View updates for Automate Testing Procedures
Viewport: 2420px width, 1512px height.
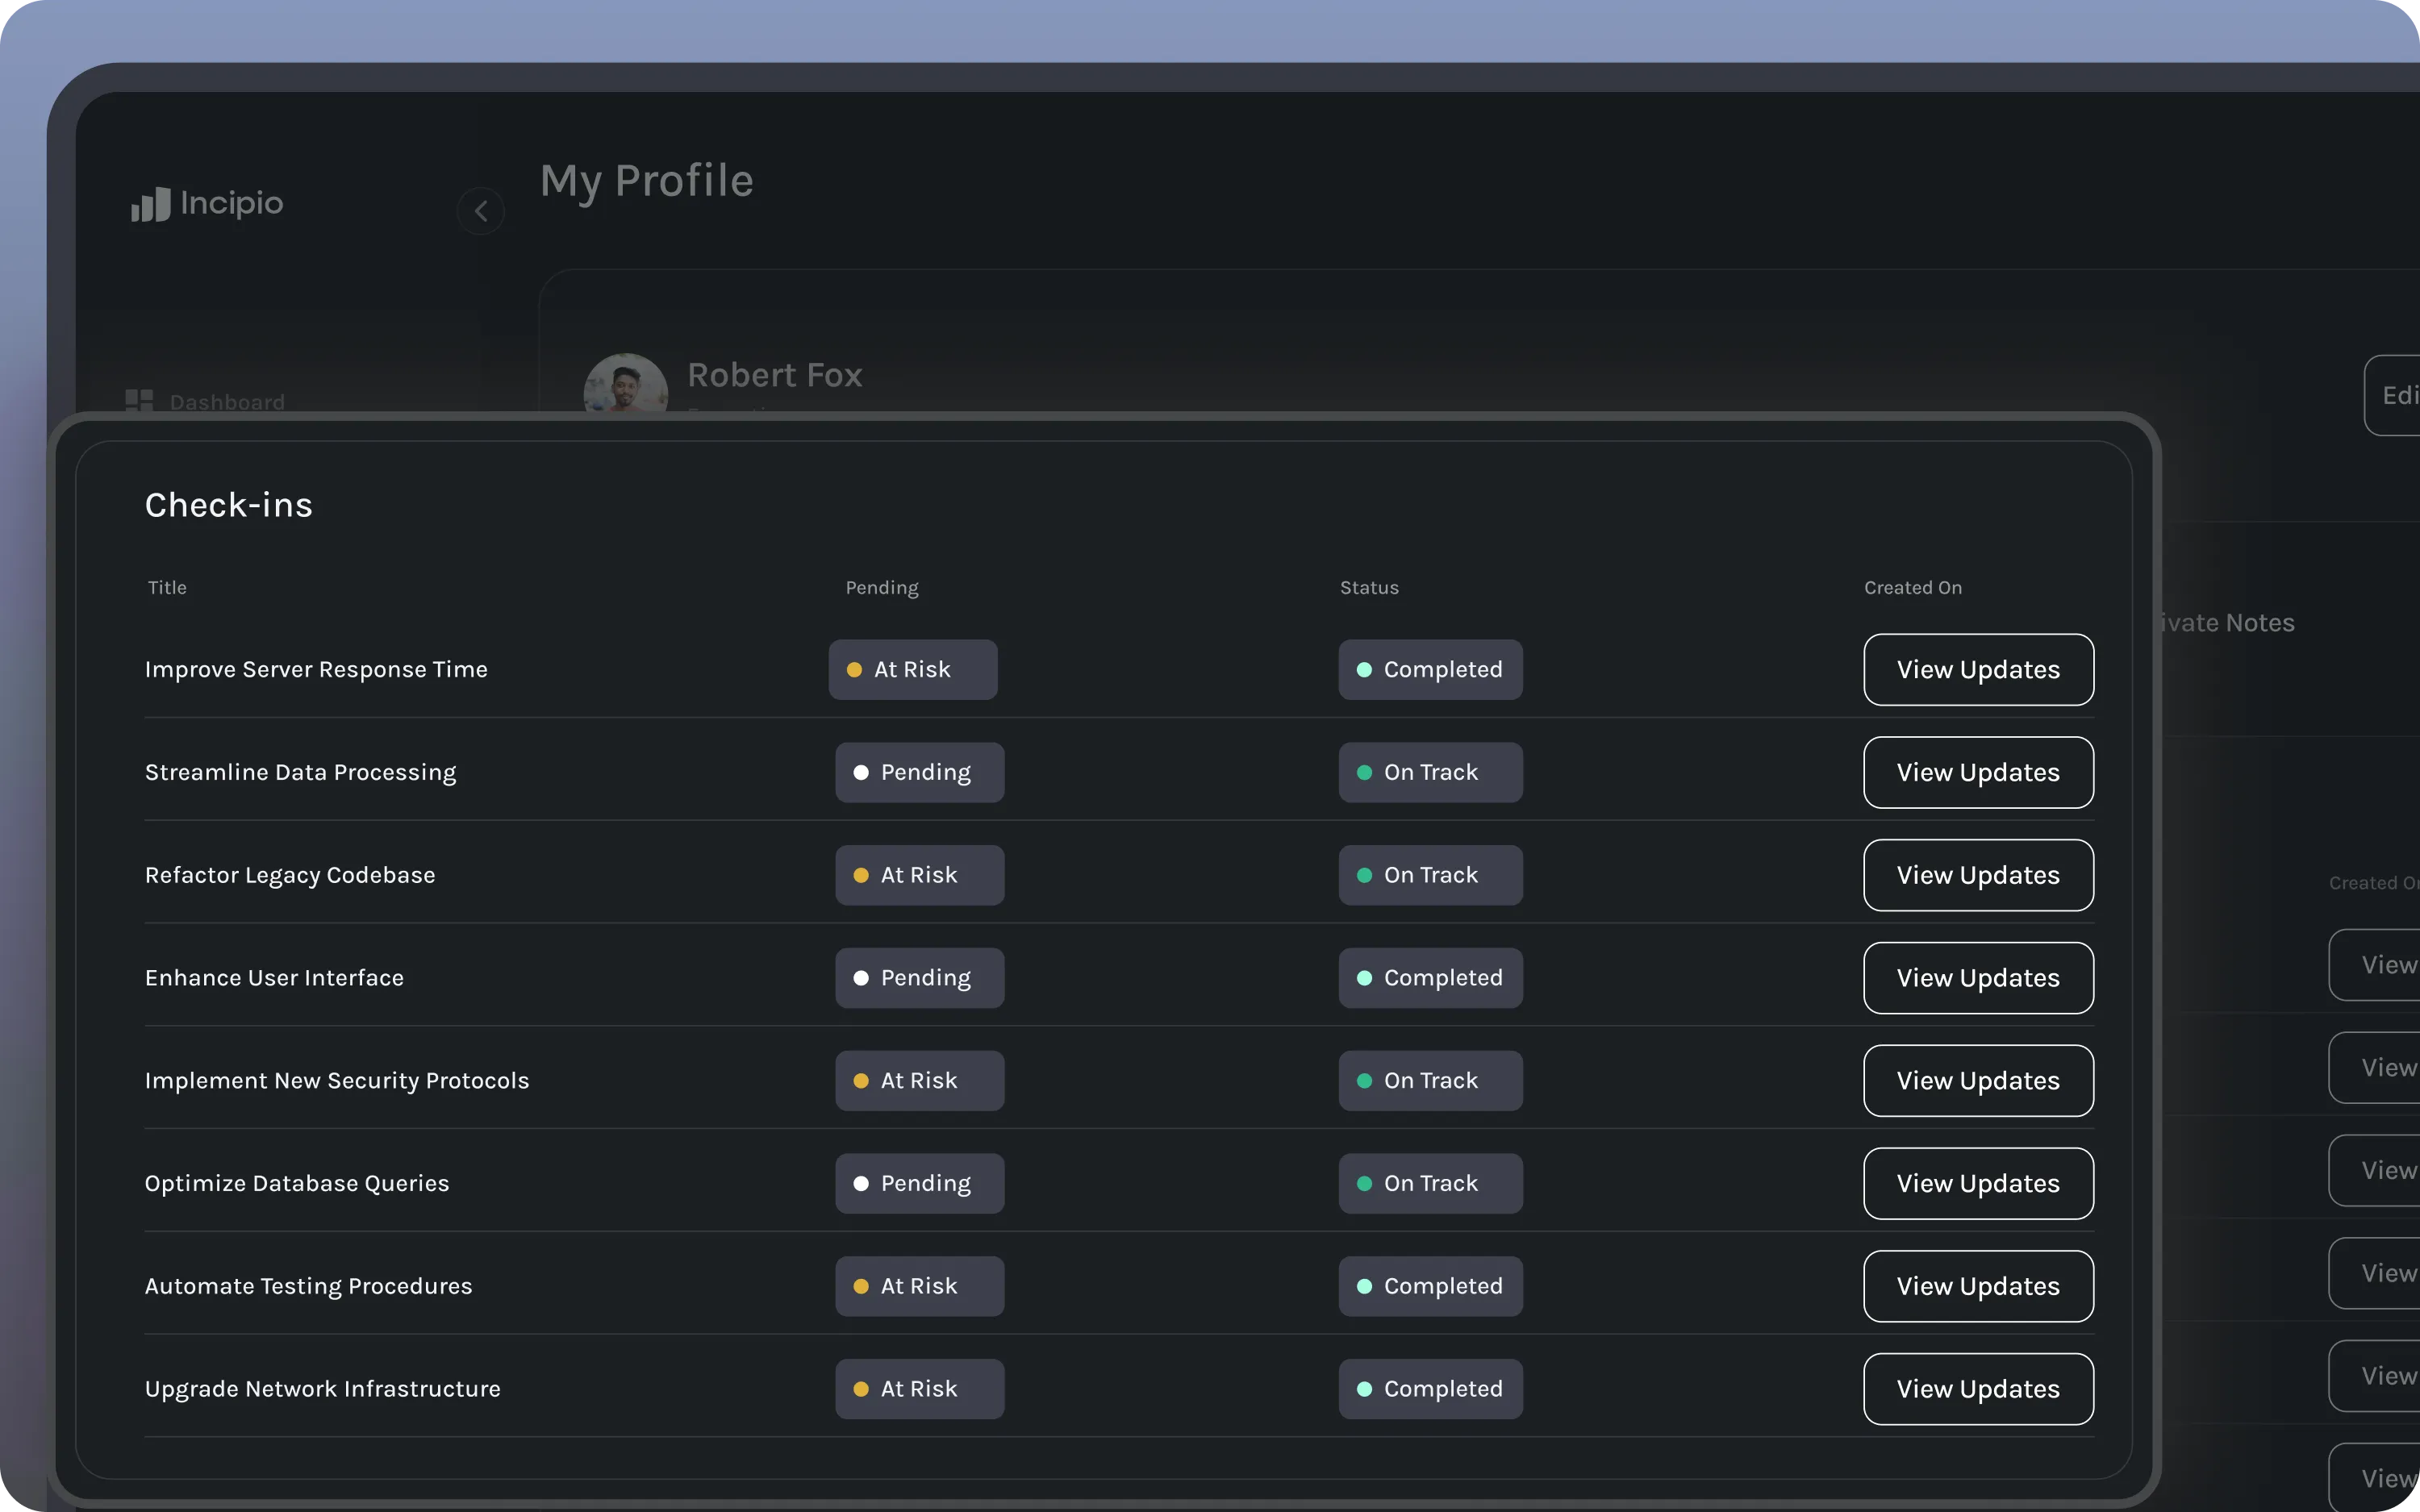tap(1977, 1286)
